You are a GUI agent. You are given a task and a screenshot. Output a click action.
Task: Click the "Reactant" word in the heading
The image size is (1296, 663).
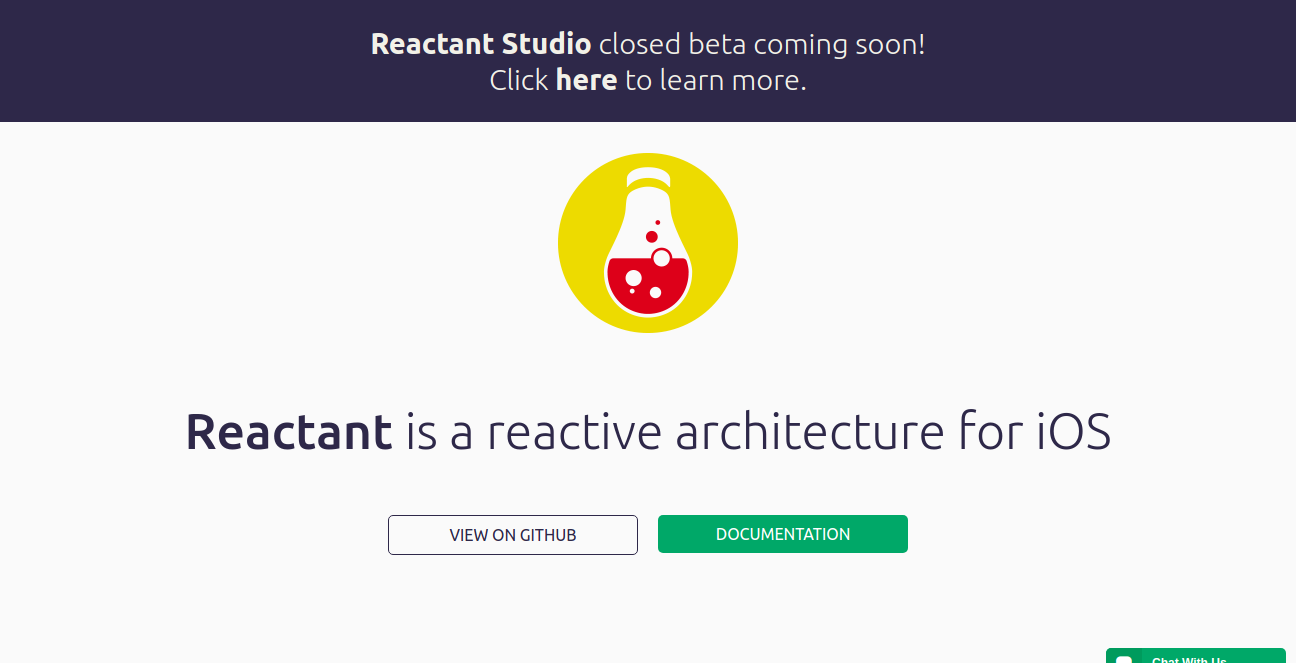pyautogui.click(x=289, y=432)
